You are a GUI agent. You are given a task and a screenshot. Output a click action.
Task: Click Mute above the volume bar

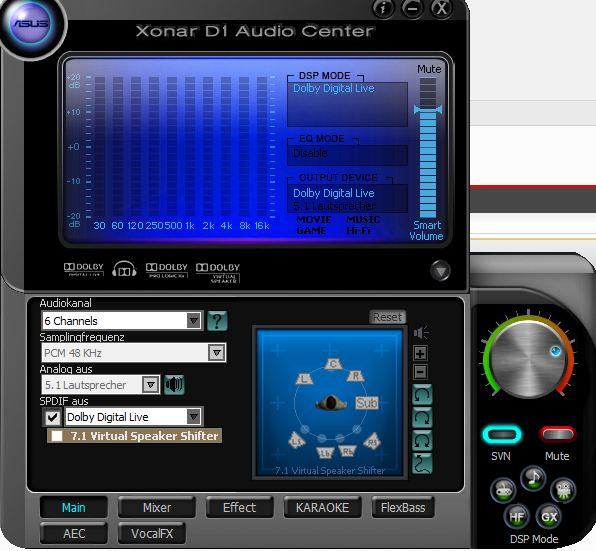(429, 69)
